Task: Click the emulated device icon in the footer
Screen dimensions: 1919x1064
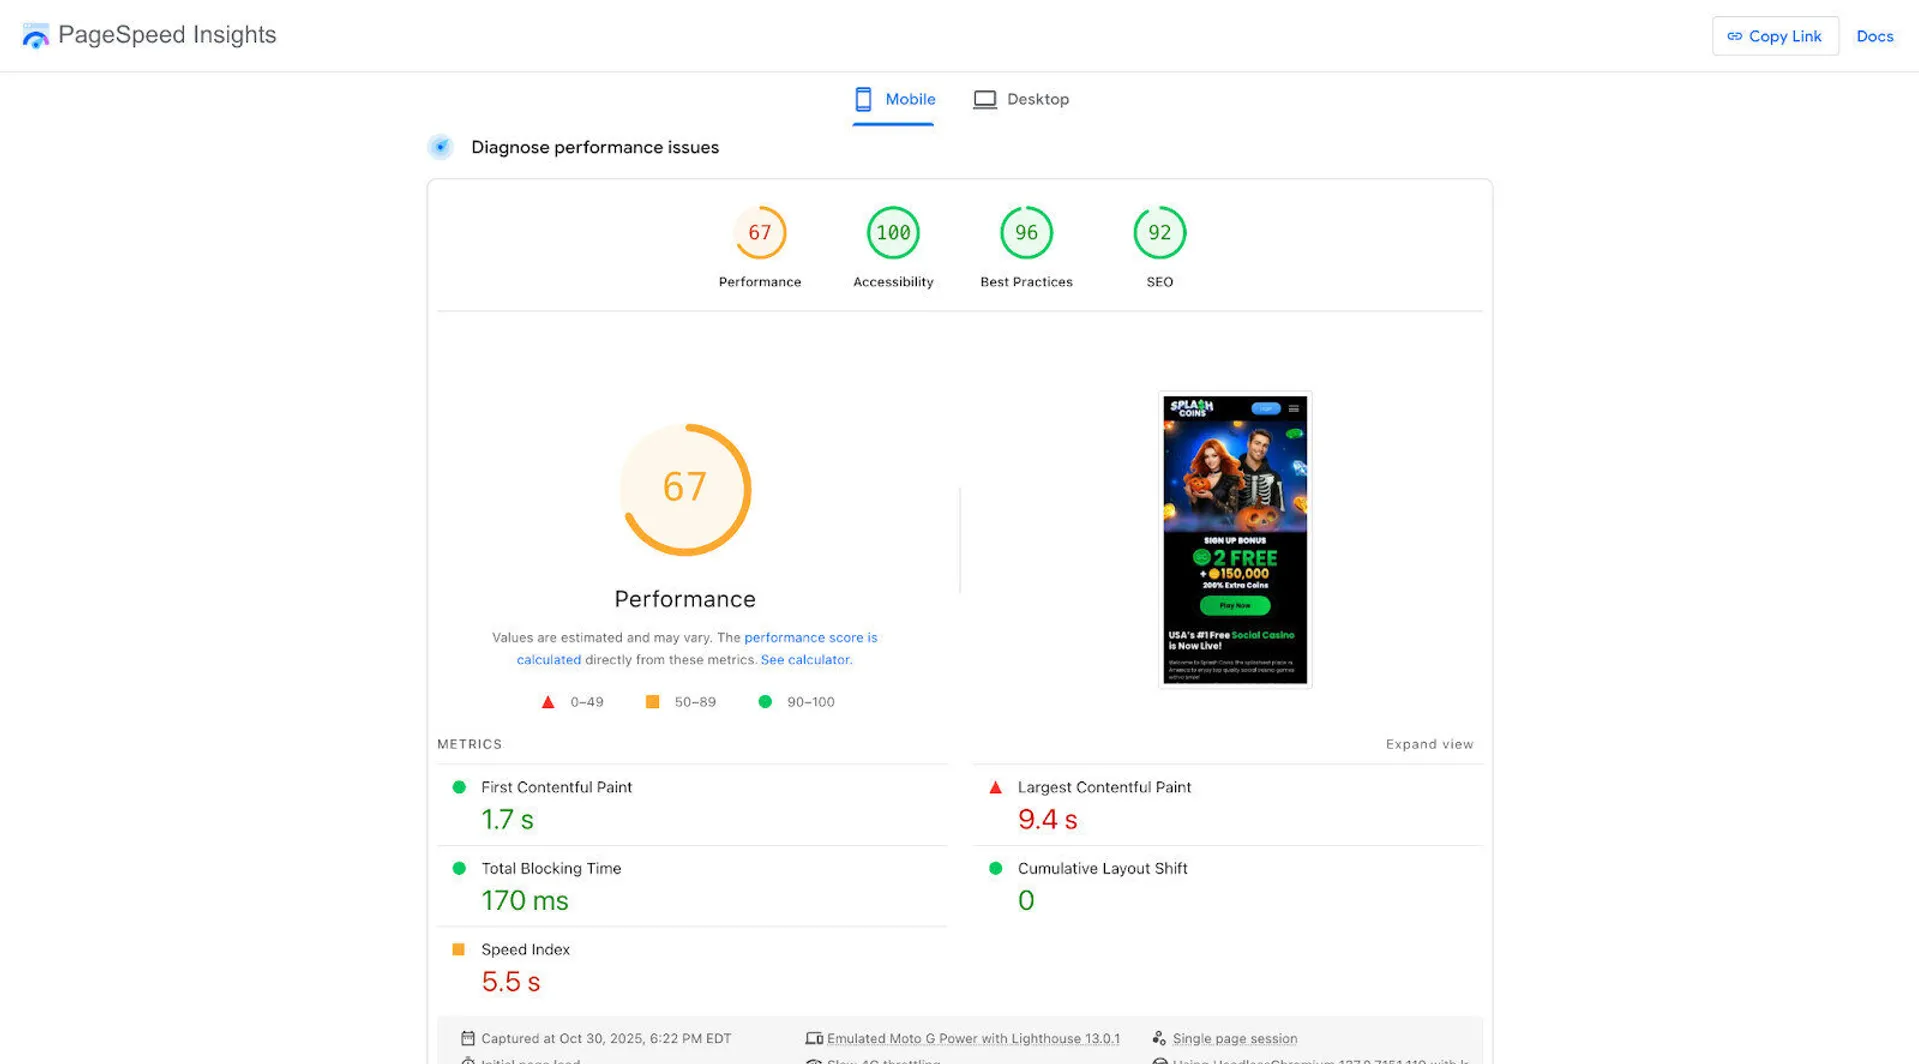Action: pyautogui.click(x=813, y=1038)
